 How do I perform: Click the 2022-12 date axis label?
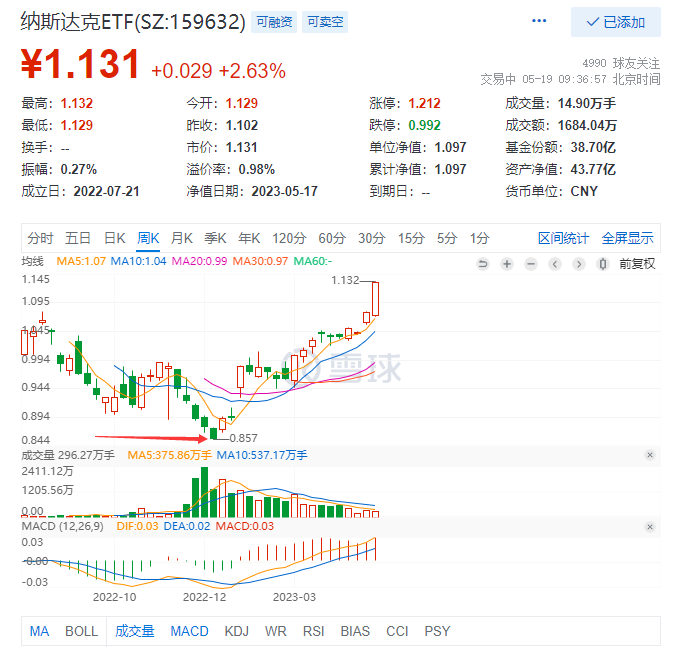[204, 597]
